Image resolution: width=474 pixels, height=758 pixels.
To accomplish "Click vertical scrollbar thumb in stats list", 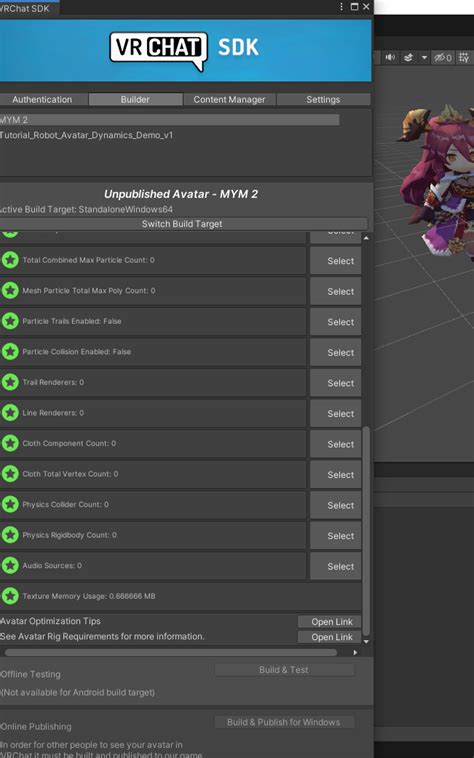I will tap(366, 530).
